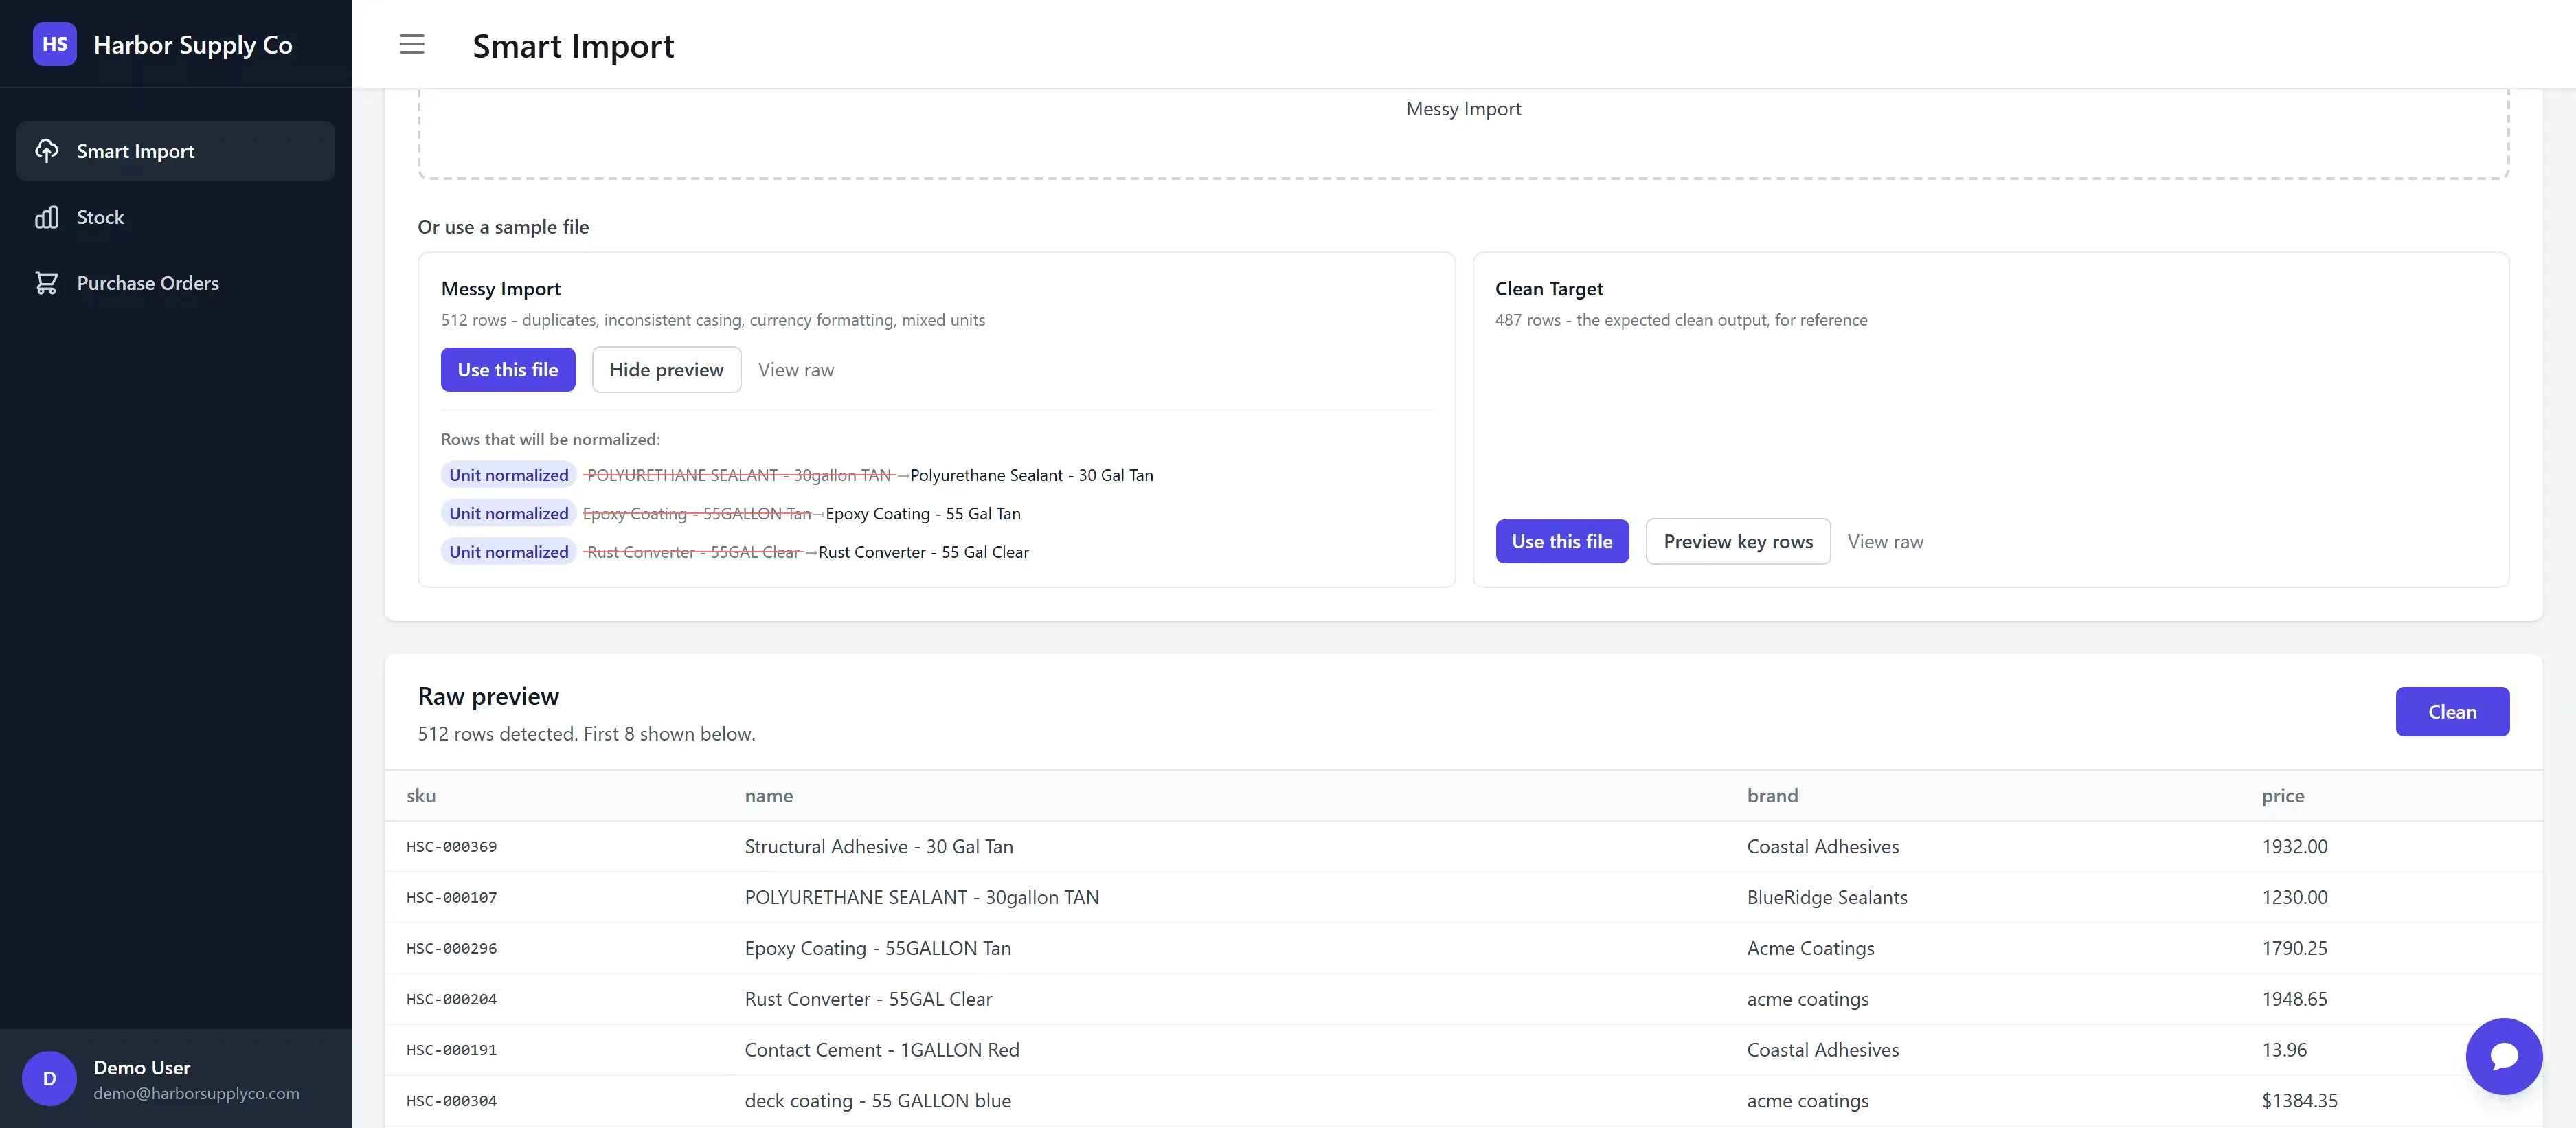Screen dimensions: 2576x1128
Task: Click Contact Cement - 1GALLON Red name
Action: coord(882,1050)
